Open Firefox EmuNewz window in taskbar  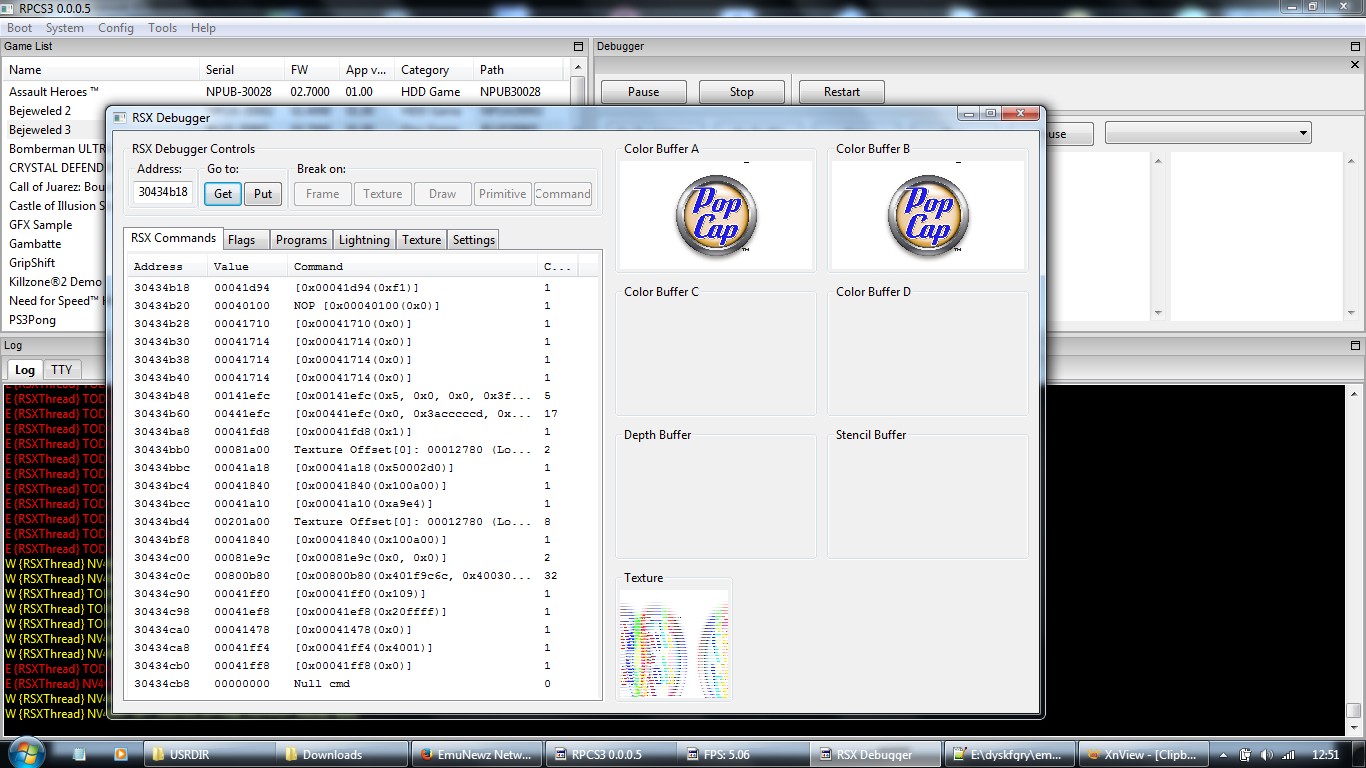(476, 754)
